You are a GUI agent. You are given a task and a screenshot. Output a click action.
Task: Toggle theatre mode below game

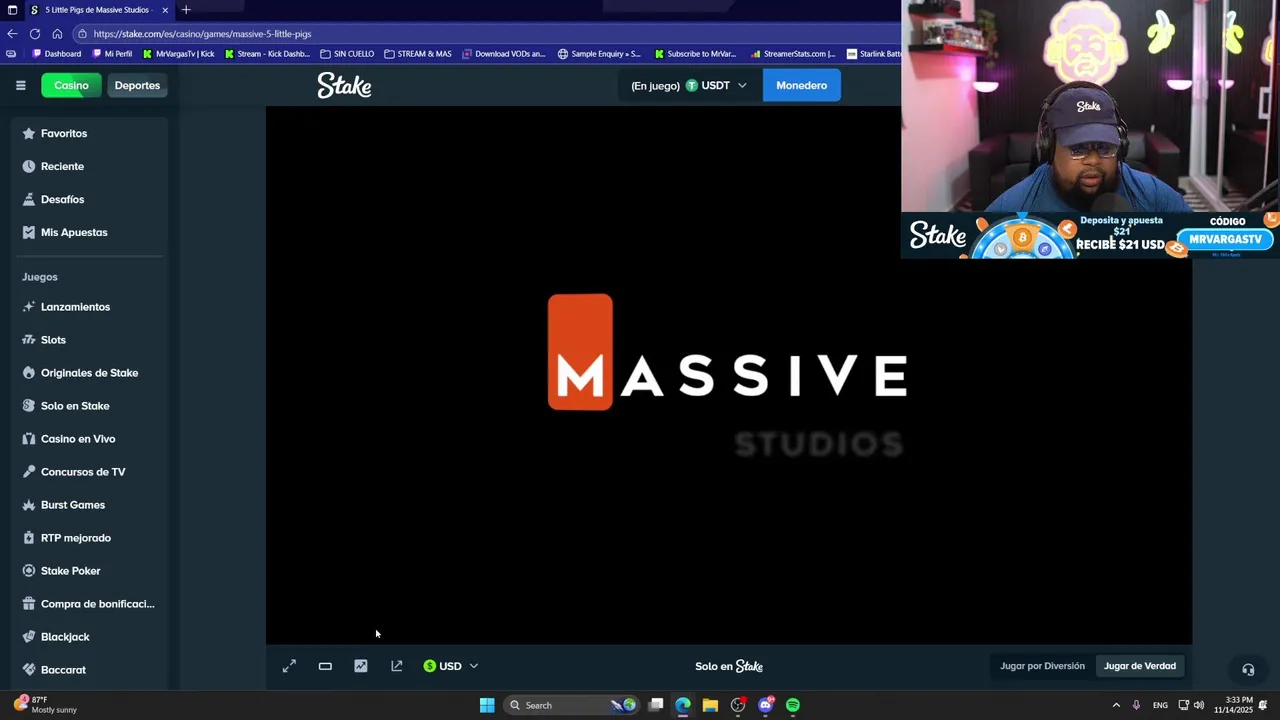(325, 666)
